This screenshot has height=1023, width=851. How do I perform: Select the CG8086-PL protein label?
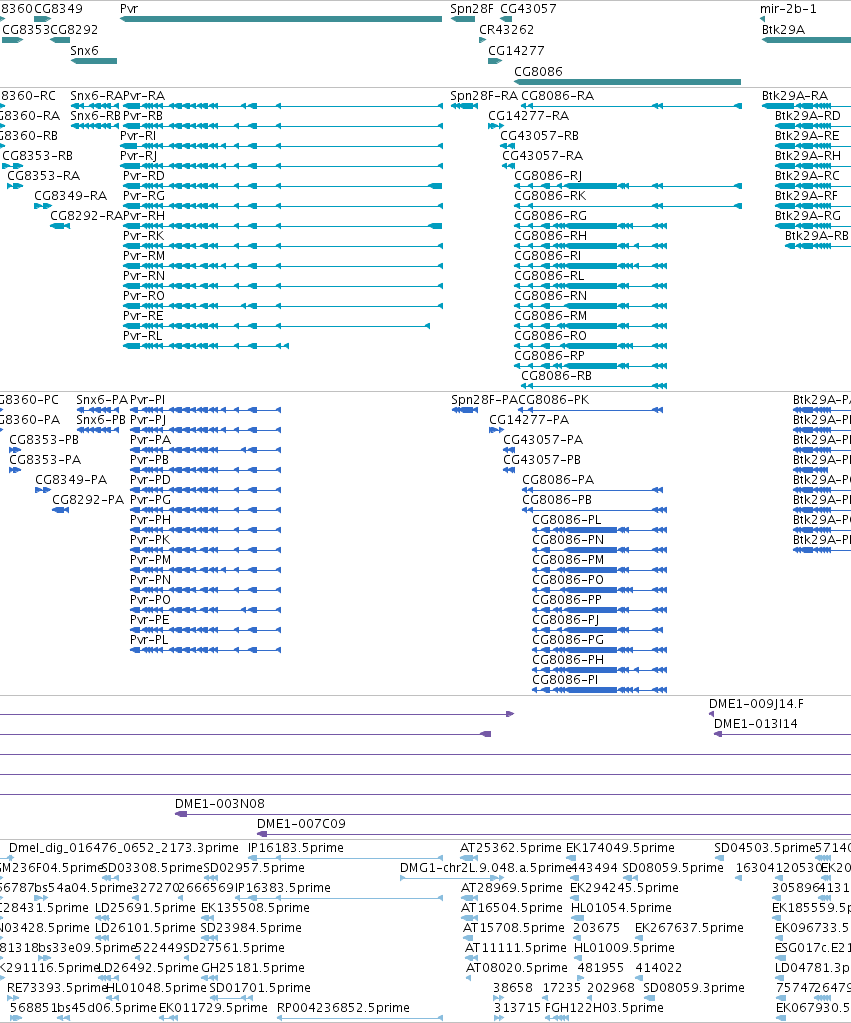[x=567, y=520]
